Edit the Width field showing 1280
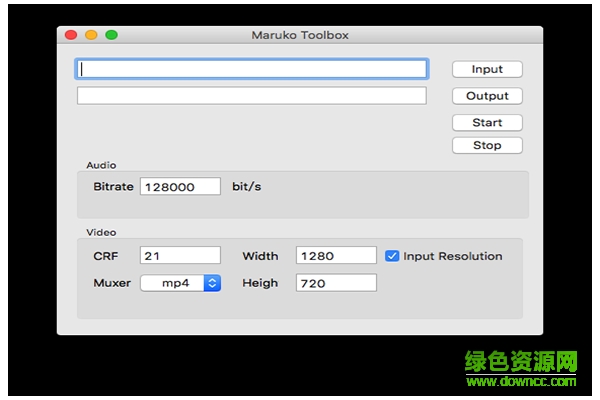This screenshot has height=400, width=600. tap(336, 256)
